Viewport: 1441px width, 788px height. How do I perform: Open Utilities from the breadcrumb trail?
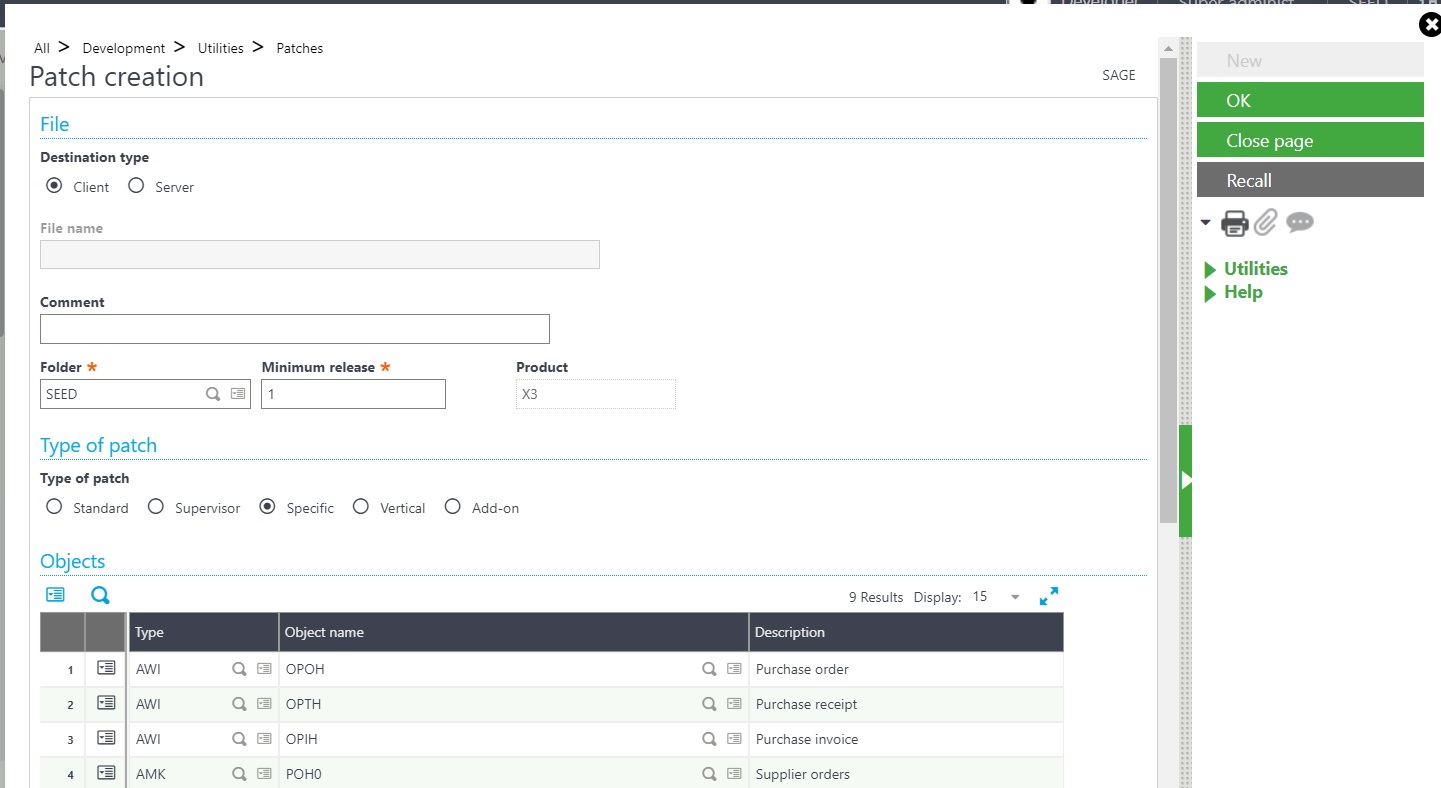click(220, 47)
